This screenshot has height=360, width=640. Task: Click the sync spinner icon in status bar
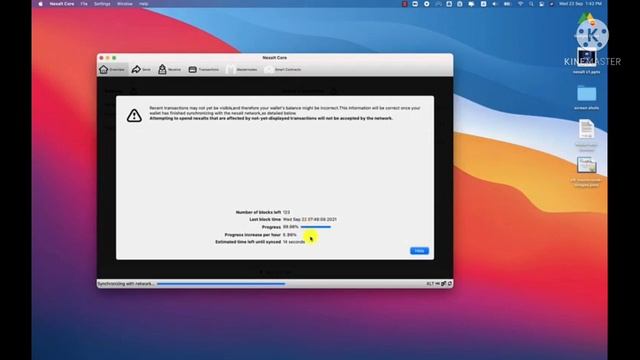tap(450, 283)
